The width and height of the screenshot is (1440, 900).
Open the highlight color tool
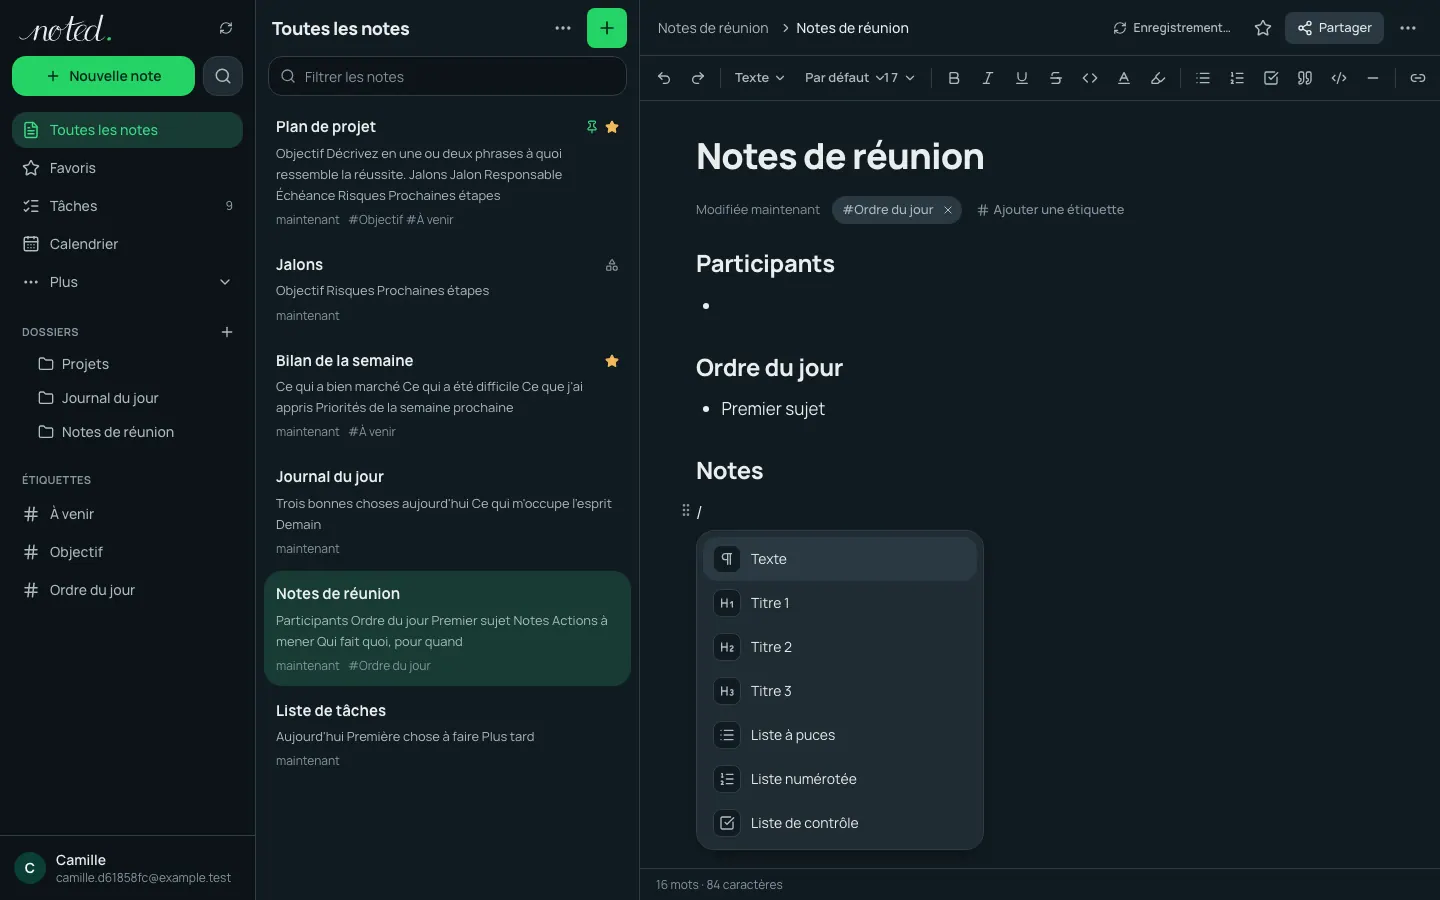click(1158, 78)
